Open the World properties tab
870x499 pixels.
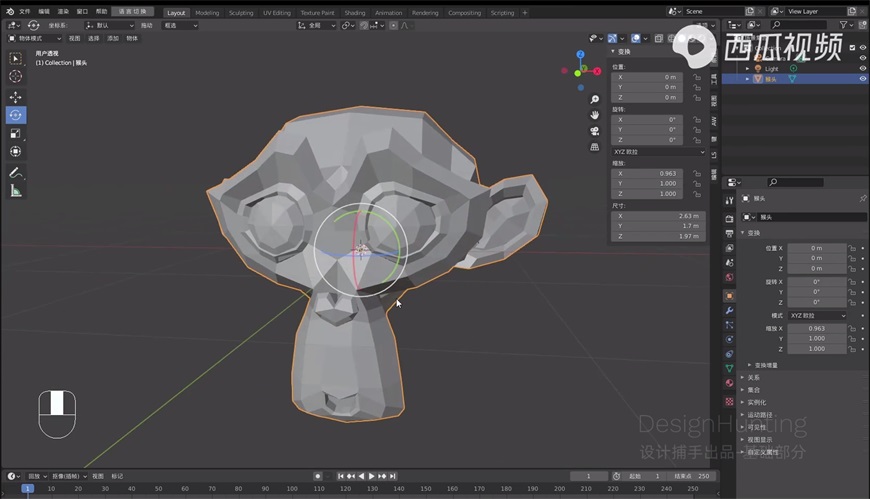[729, 277]
